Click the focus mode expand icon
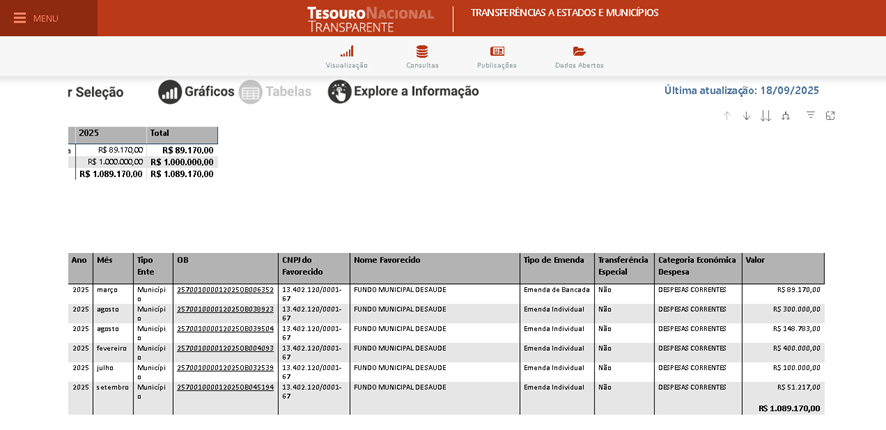This screenshot has height=430, width=886. click(x=830, y=115)
